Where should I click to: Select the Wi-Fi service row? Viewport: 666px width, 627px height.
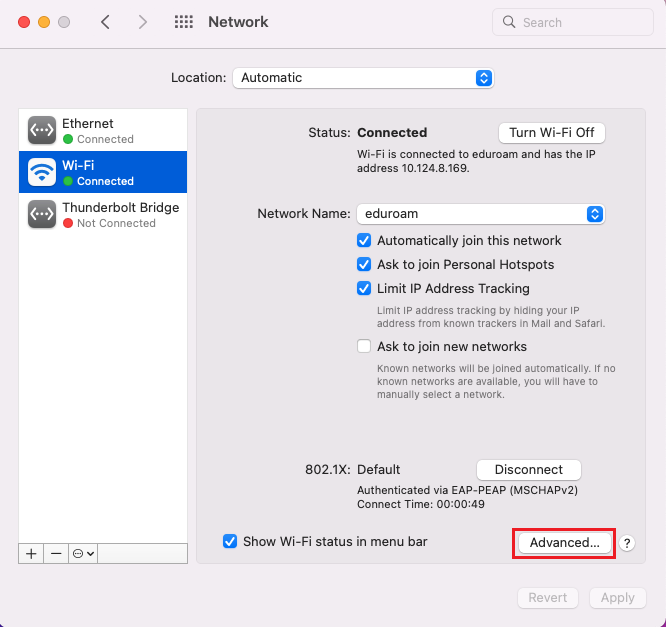[103, 172]
